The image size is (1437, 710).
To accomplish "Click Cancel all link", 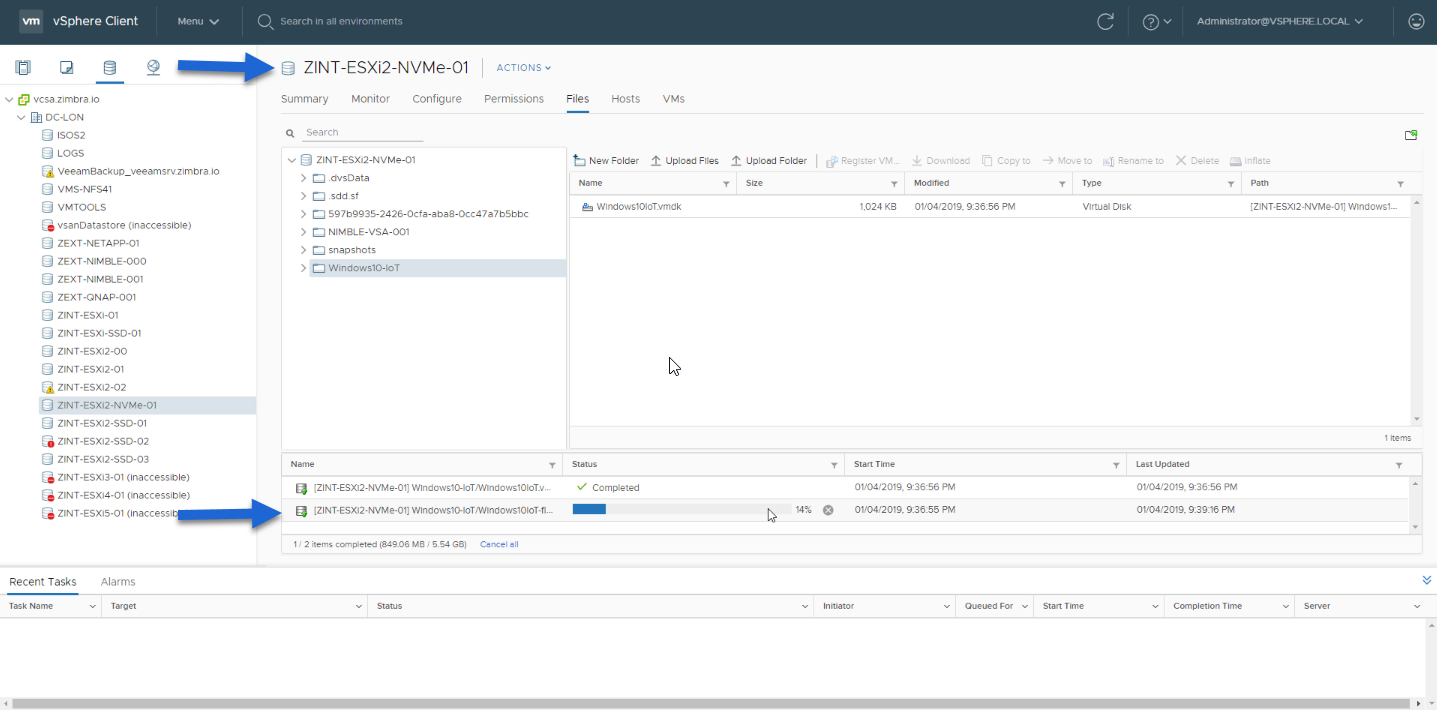I will 499,544.
